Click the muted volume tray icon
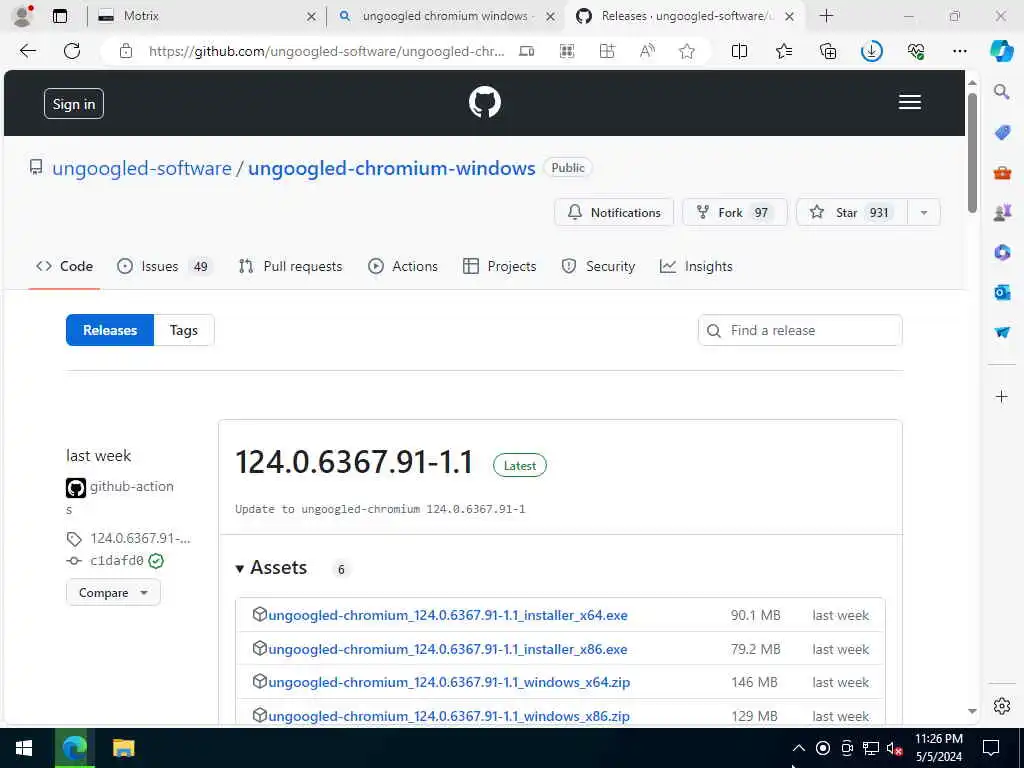This screenshot has width=1024, height=768. click(x=894, y=748)
